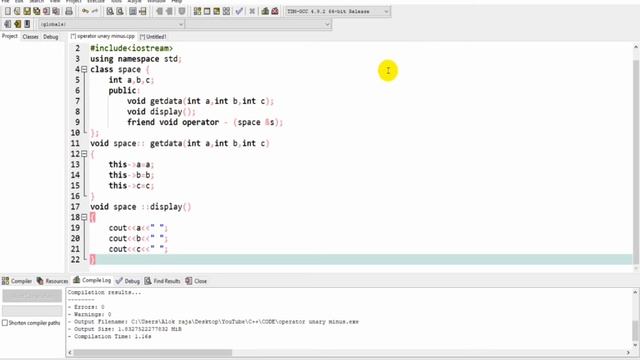Undo the last edit from the toolbar
This screenshot has height=360, width=640.
pyautogui.click(x=85, y=11)
